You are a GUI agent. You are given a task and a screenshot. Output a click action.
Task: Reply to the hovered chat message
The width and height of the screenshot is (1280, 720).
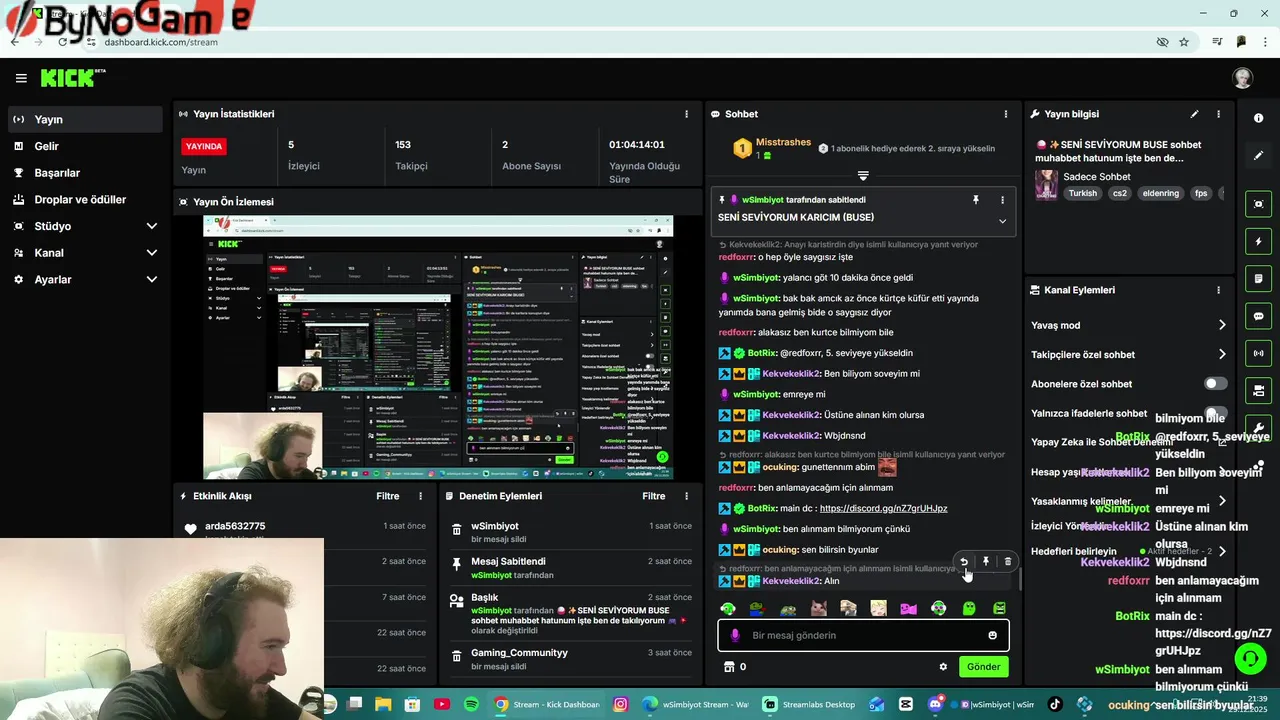pos(964,562)
